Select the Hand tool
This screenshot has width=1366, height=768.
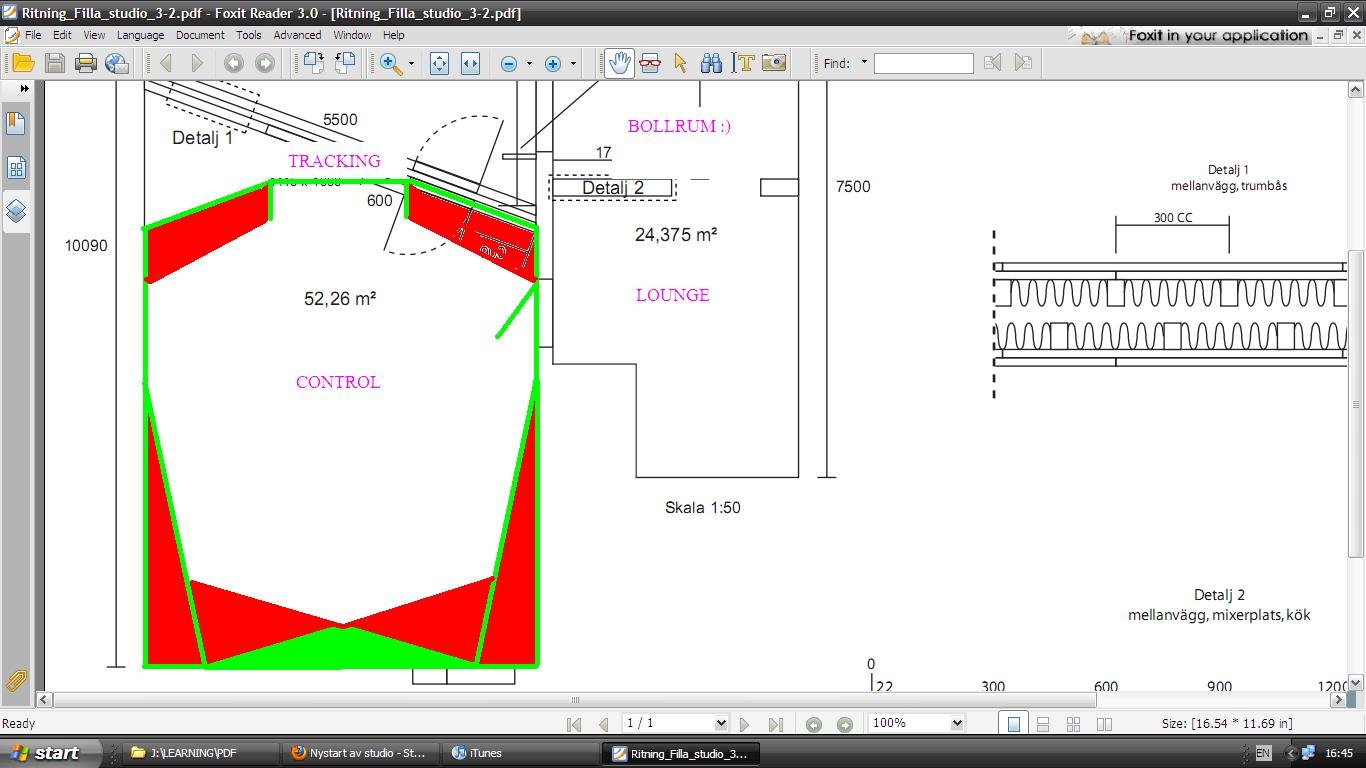(619, 63)
